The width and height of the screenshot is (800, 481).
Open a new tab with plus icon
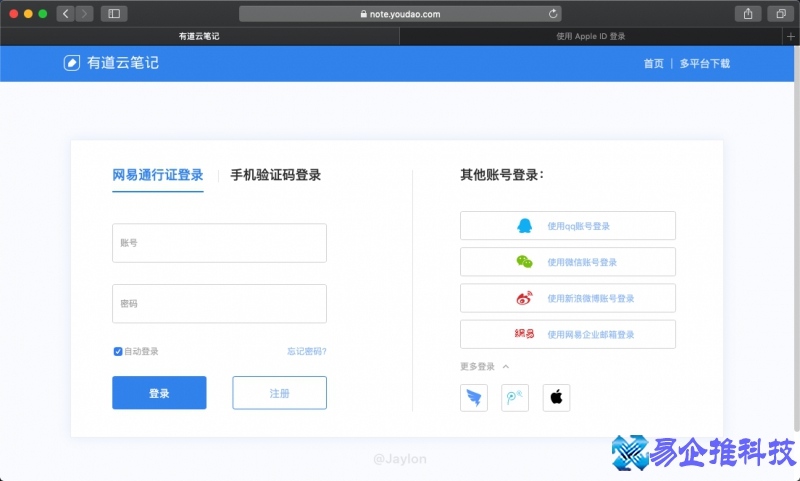[x=790, y=36]
